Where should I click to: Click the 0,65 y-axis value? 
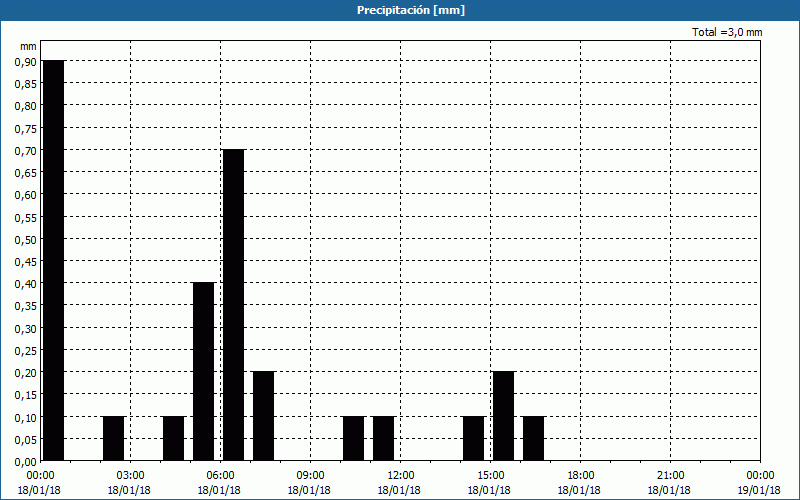26,172
